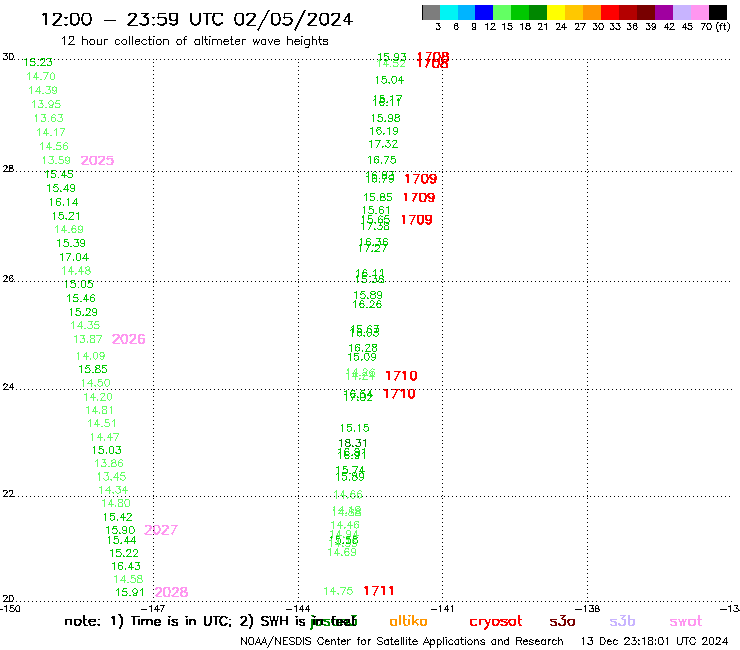Click the wave height value 17.32
The width and height of the screenshot is (740, 650).
pos(383,144)
